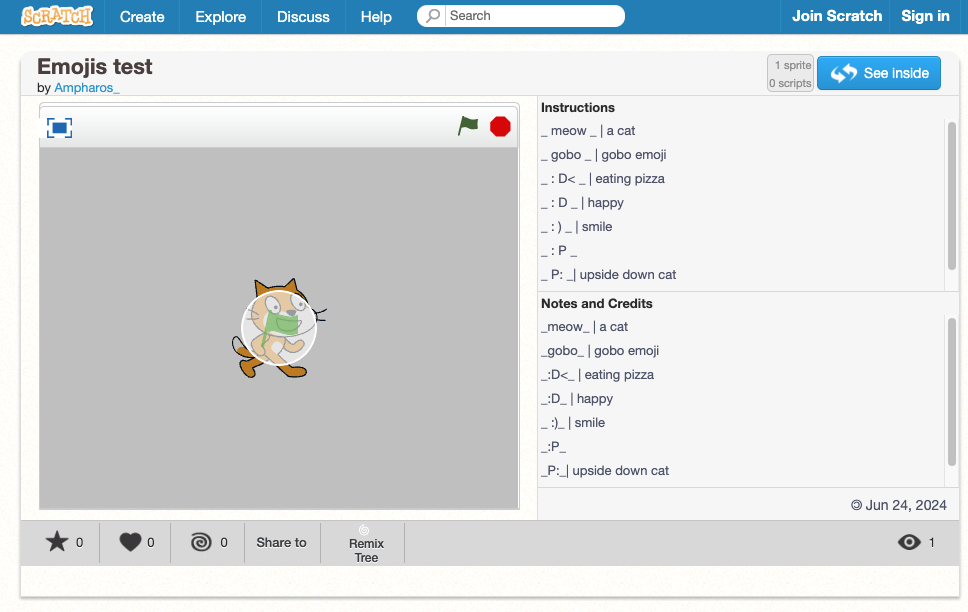
Task: Toggle the heart love icon
Action: (x=130, y=542)
